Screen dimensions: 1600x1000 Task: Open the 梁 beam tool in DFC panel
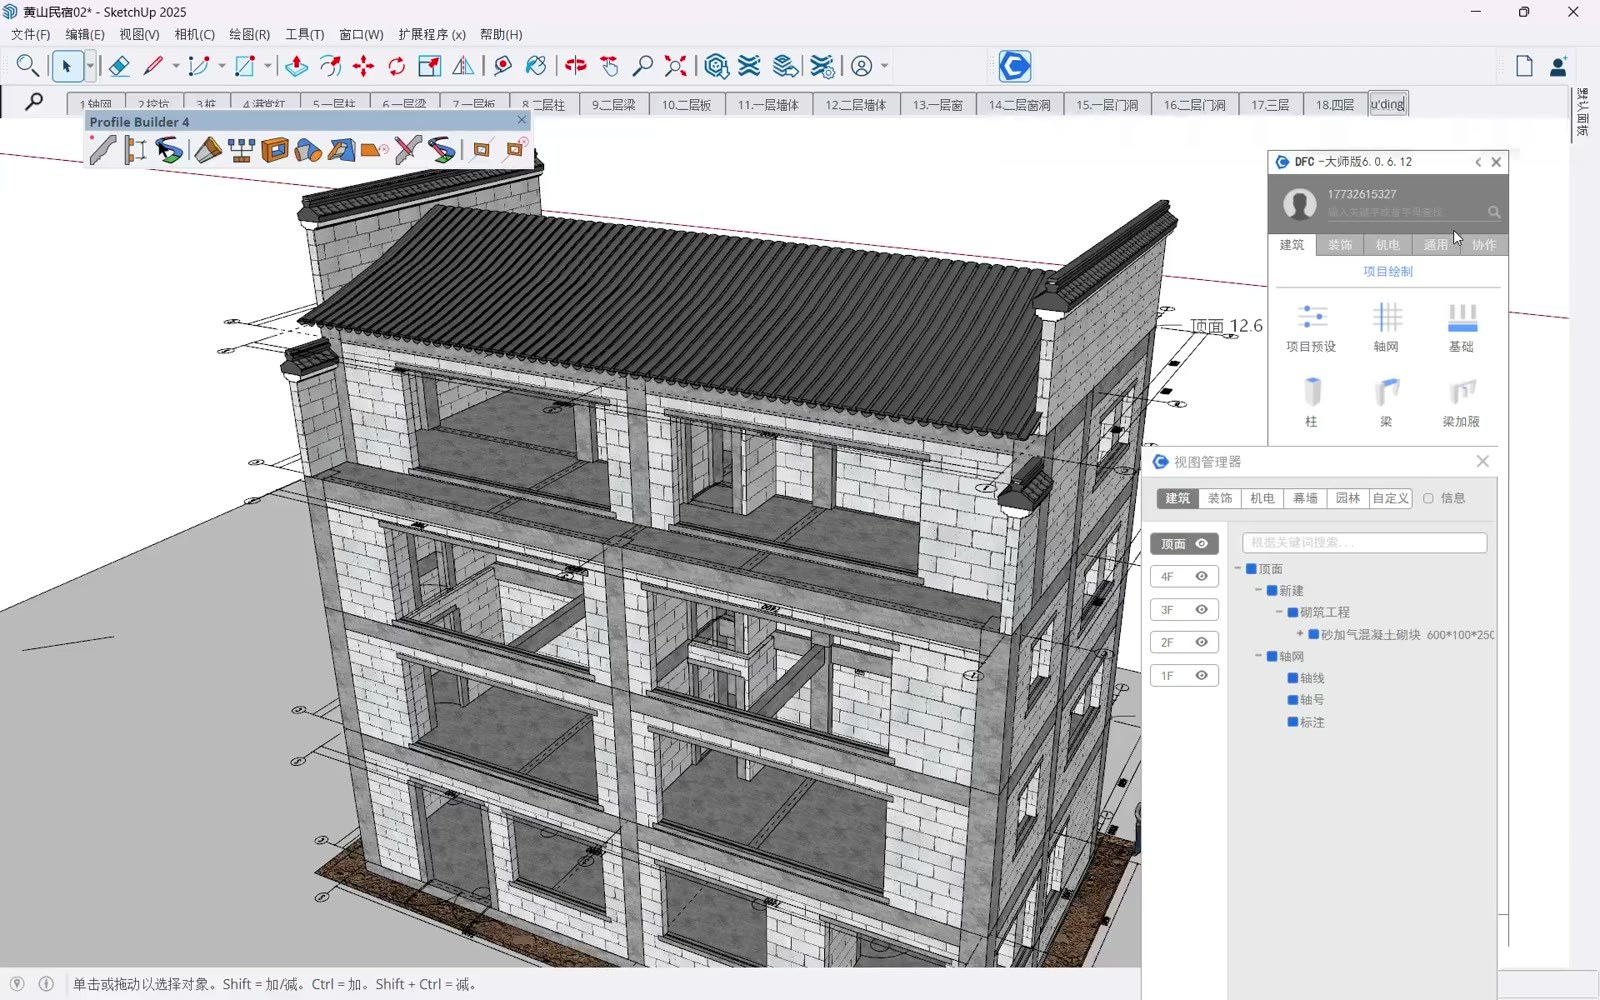(x=1386, y=402)
